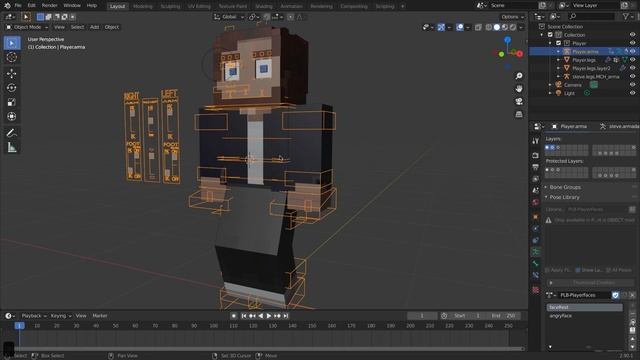
Task: Open the File menu
Action: click(18, 6)
